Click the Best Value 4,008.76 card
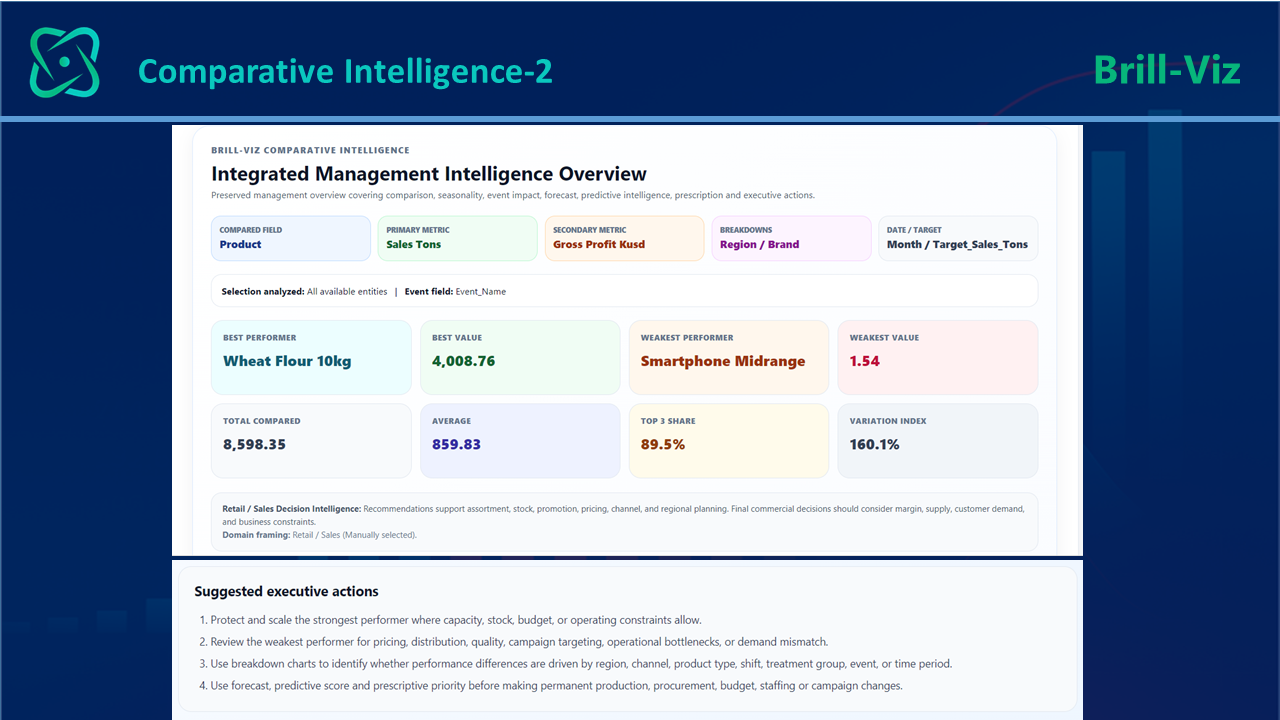The width and height of the screenshot is (1280, 720). click(x=520, y=357)
